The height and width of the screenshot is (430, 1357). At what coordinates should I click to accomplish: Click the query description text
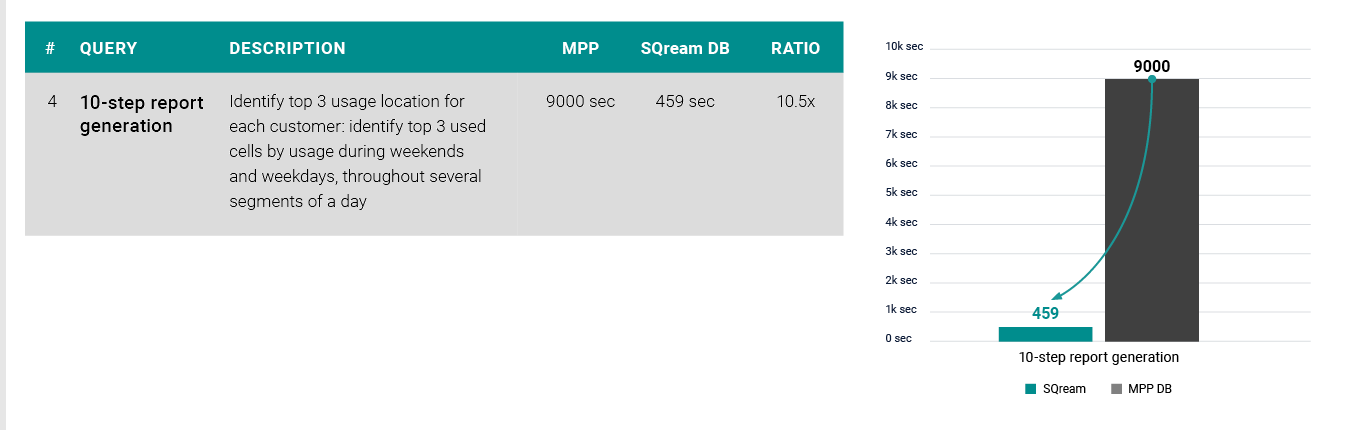[x=355, y=152]
